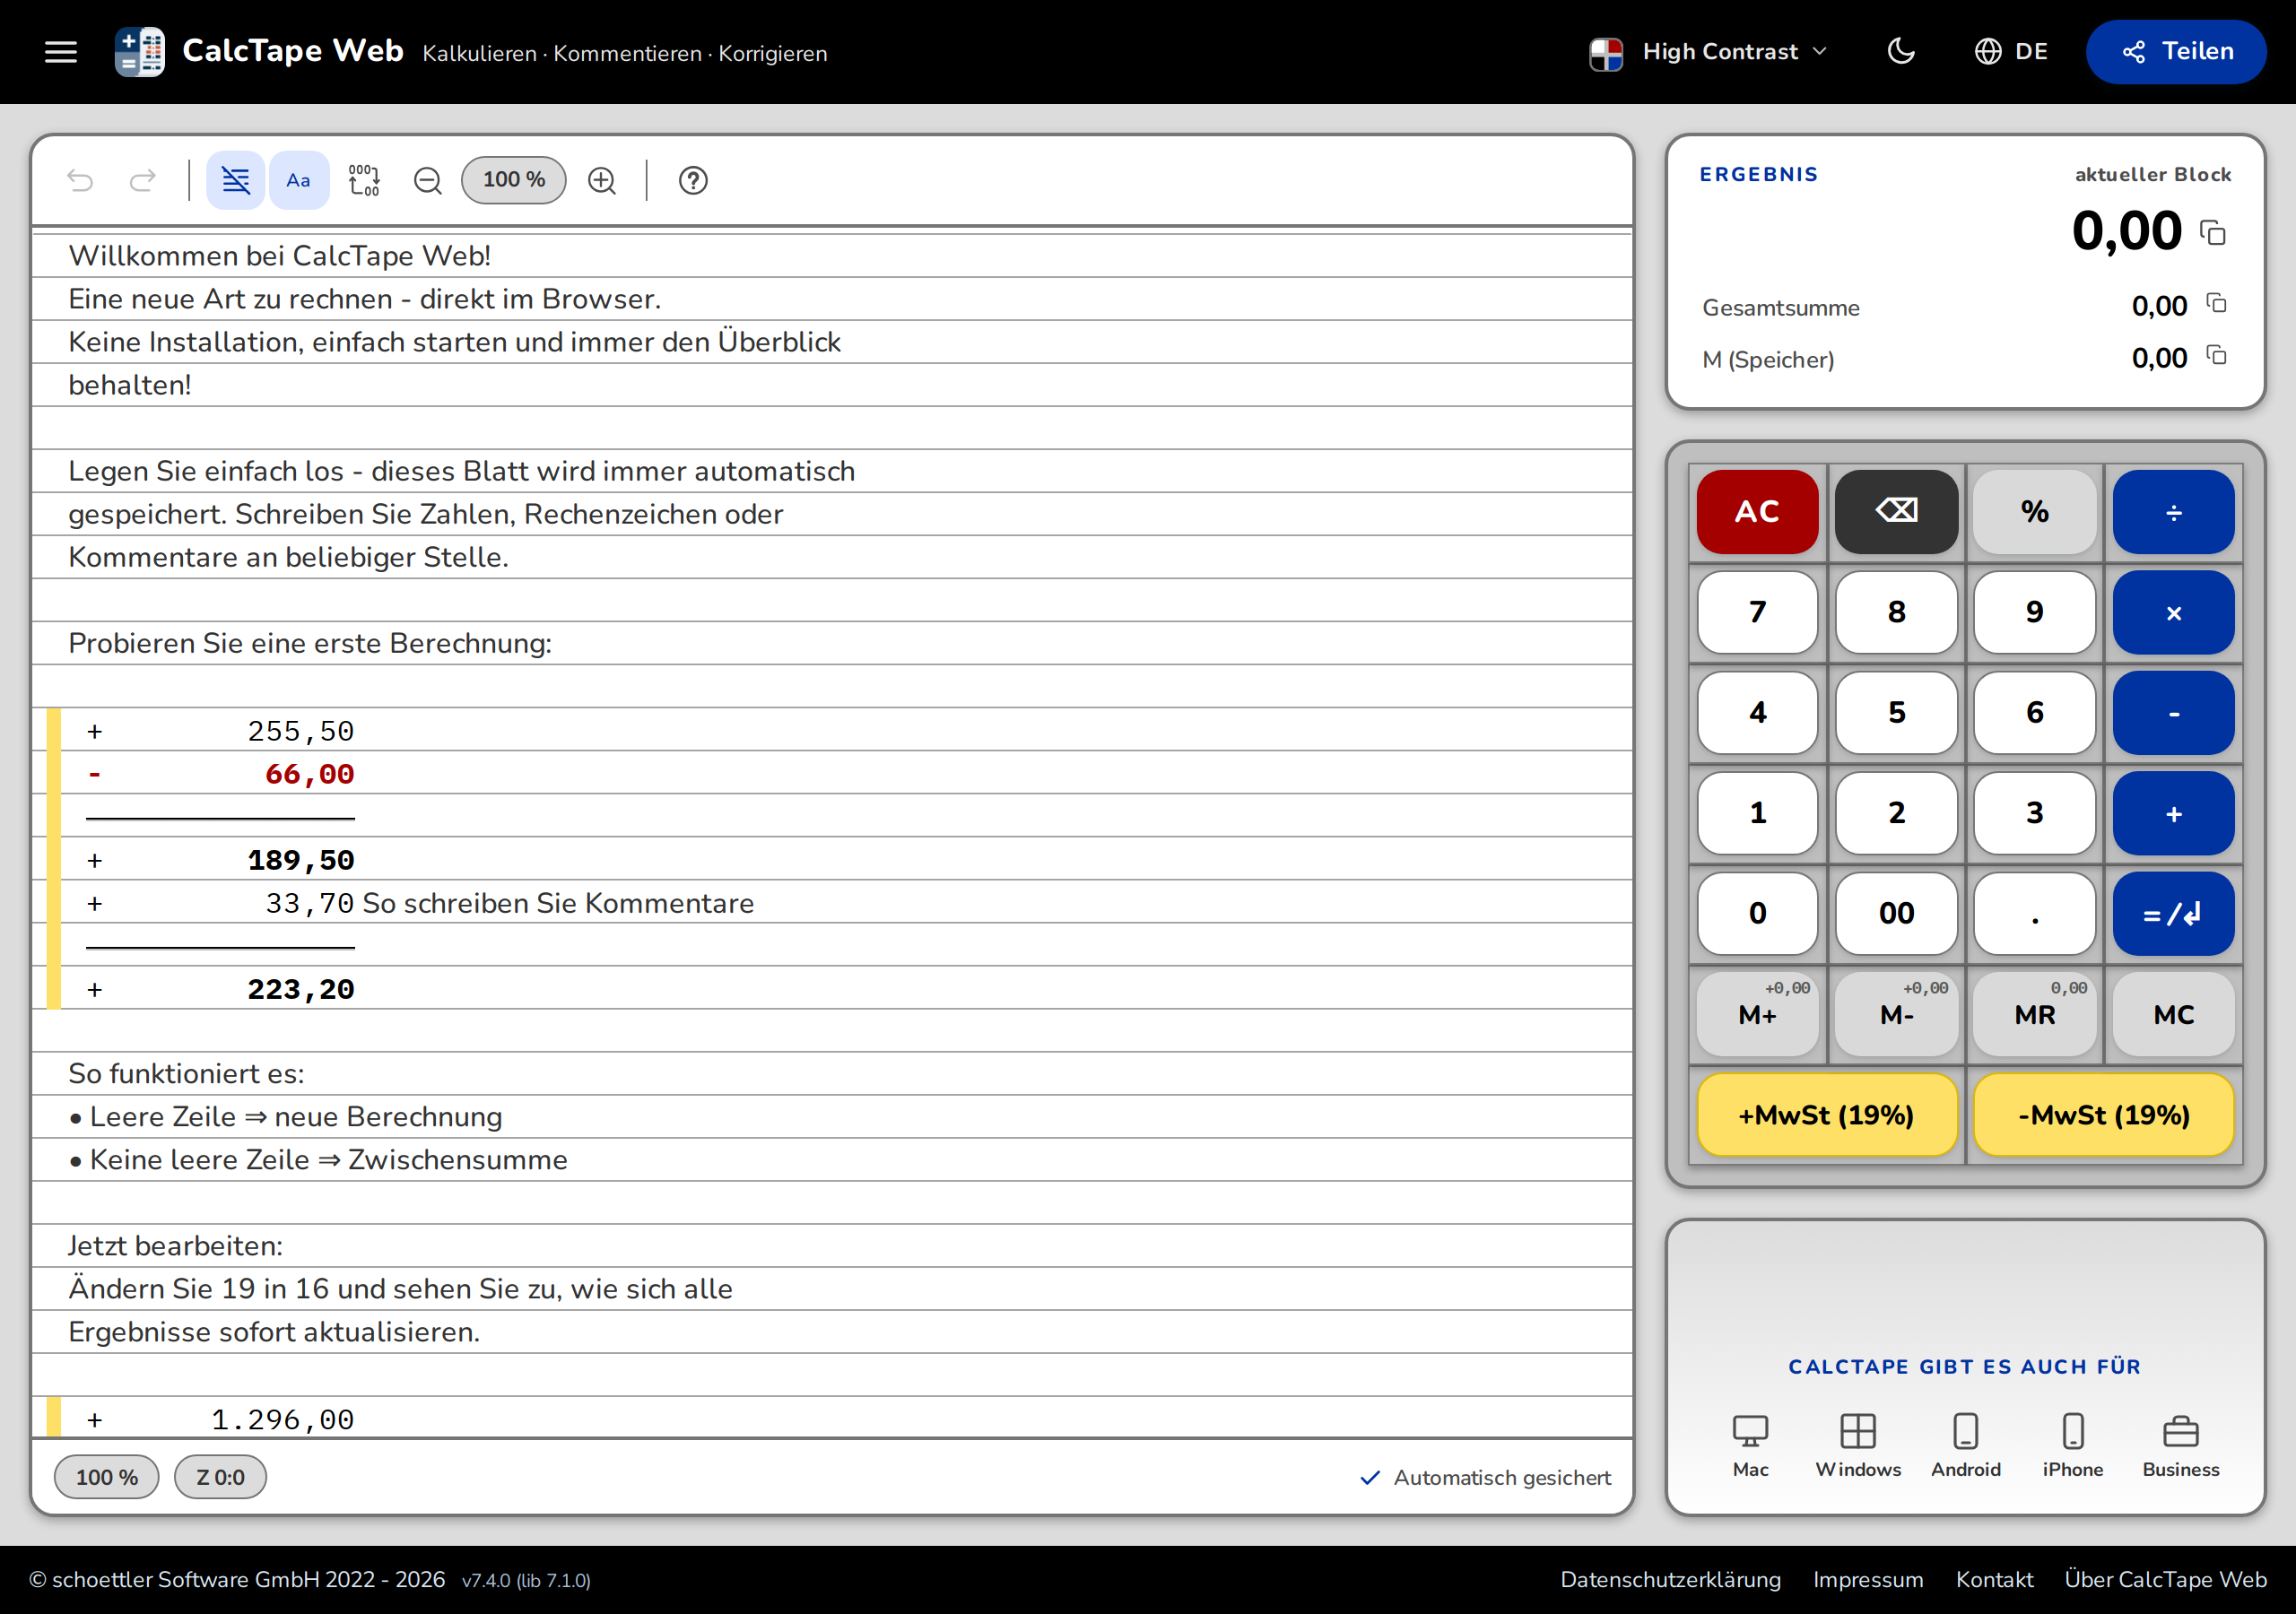Toggle the Aa text formatting button
This screenshot has height=1614, width=2296.
298,180
